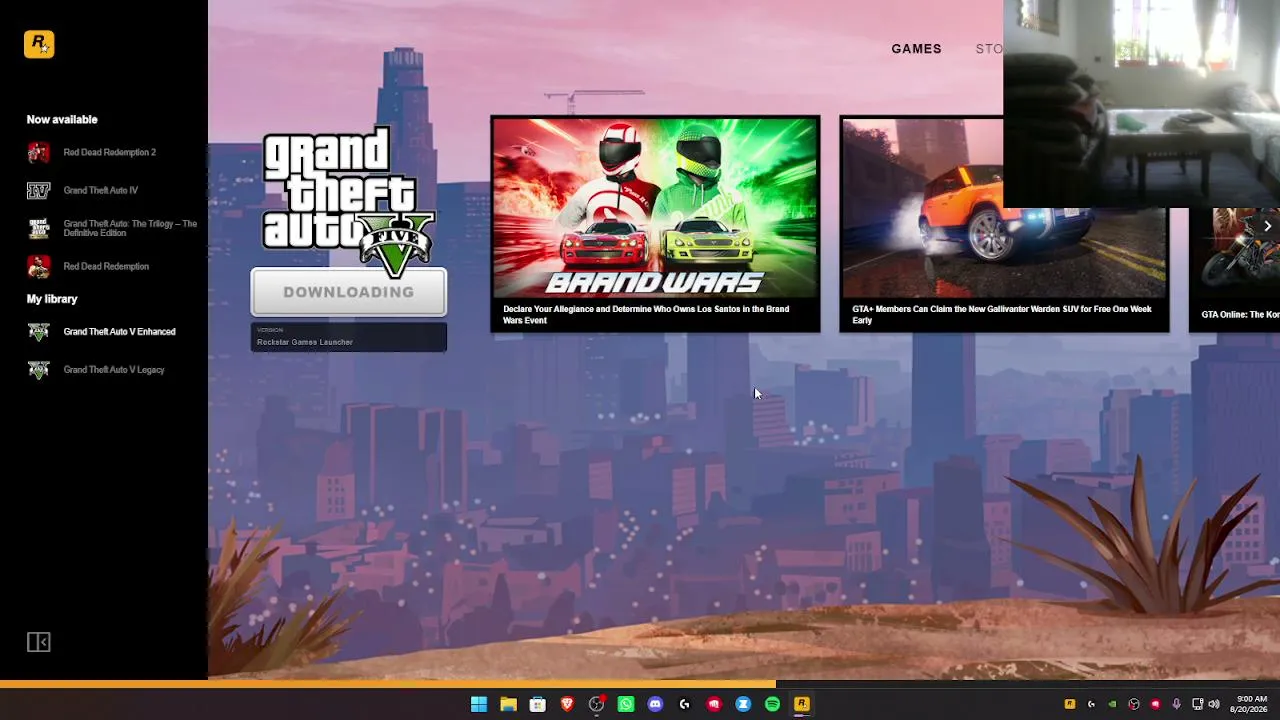
Task: Open the GTA+ Members Warden SUV headline
Action: pos(1002,315)
